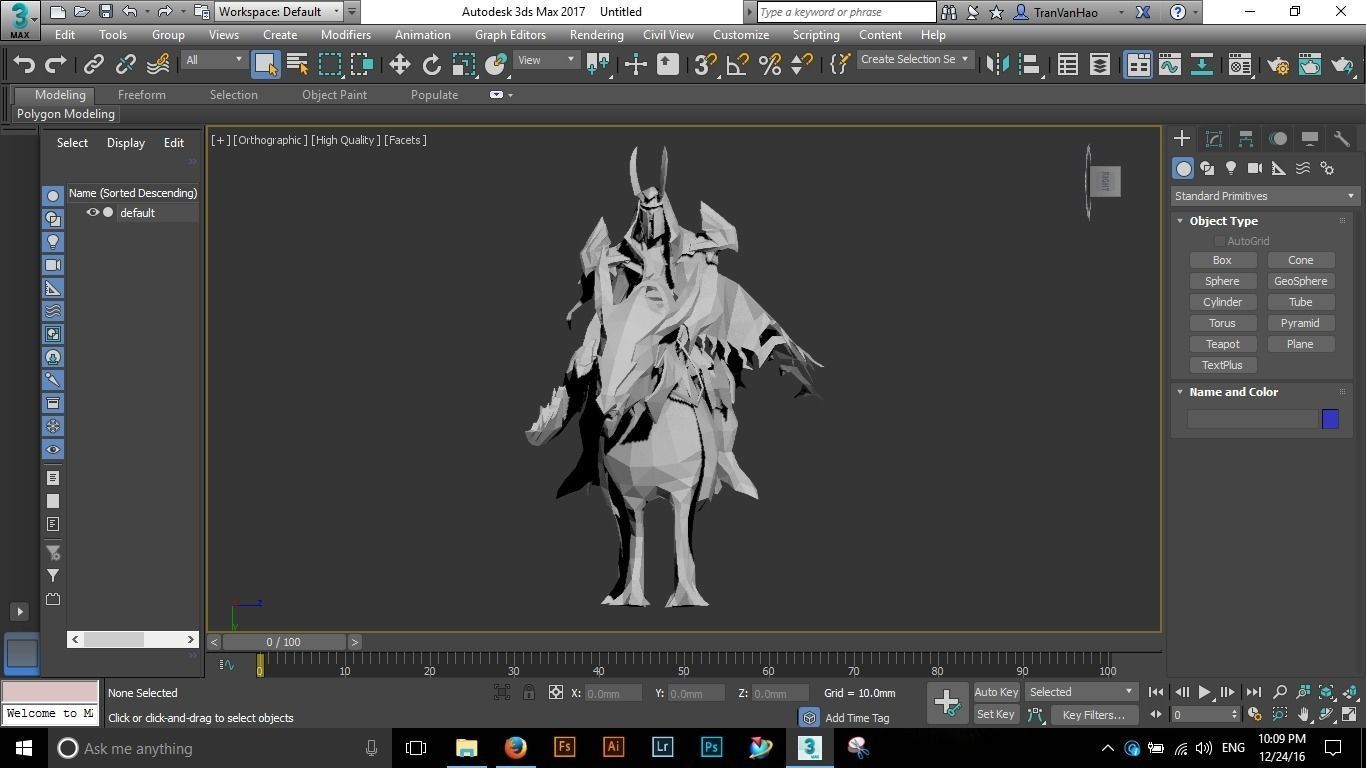Click the Windows Start button
1366x768 pixels.
[x=24, y=748]
